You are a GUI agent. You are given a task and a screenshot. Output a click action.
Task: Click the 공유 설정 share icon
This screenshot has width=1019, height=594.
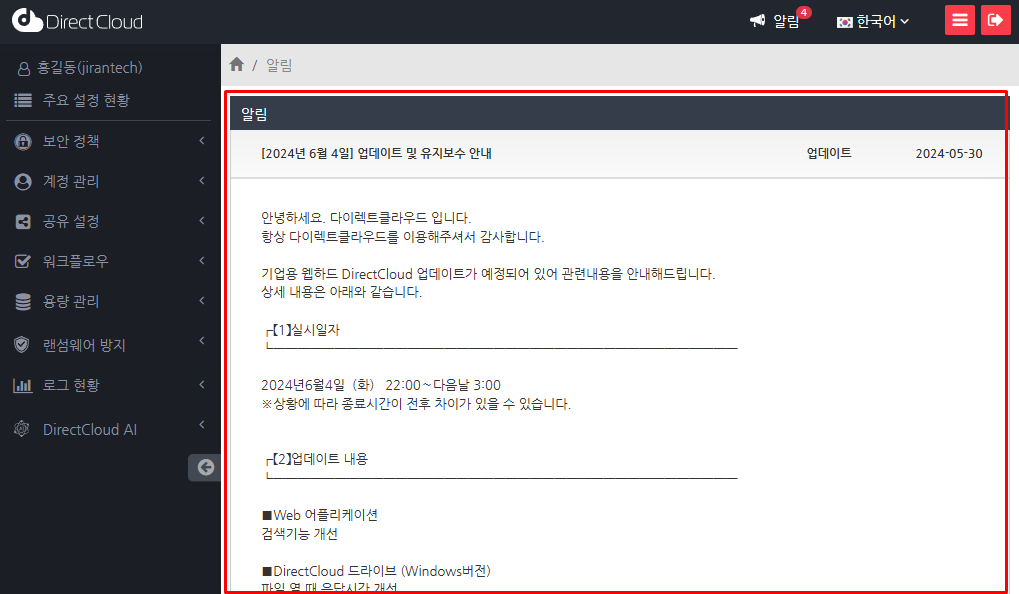23,222
